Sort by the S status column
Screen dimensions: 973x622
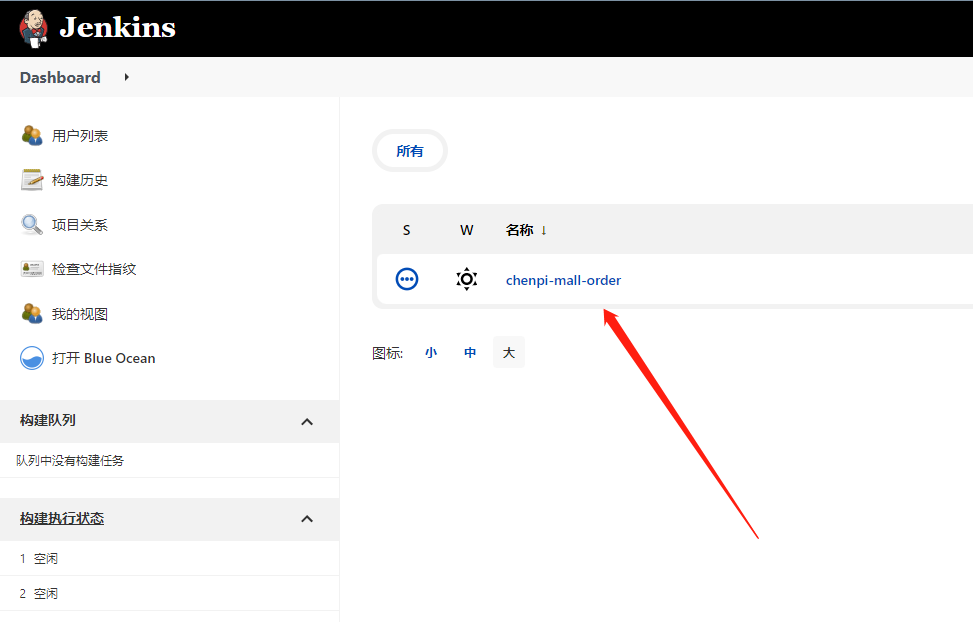406,230
